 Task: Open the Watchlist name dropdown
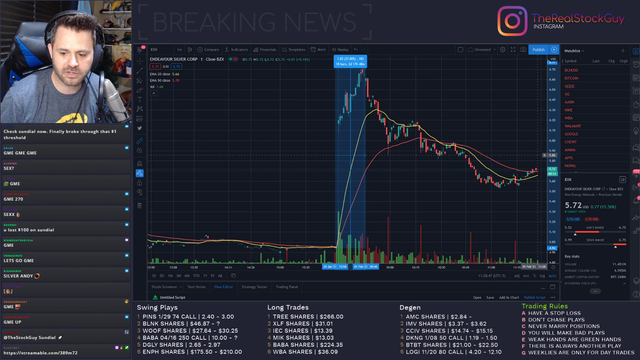[574, 51]
